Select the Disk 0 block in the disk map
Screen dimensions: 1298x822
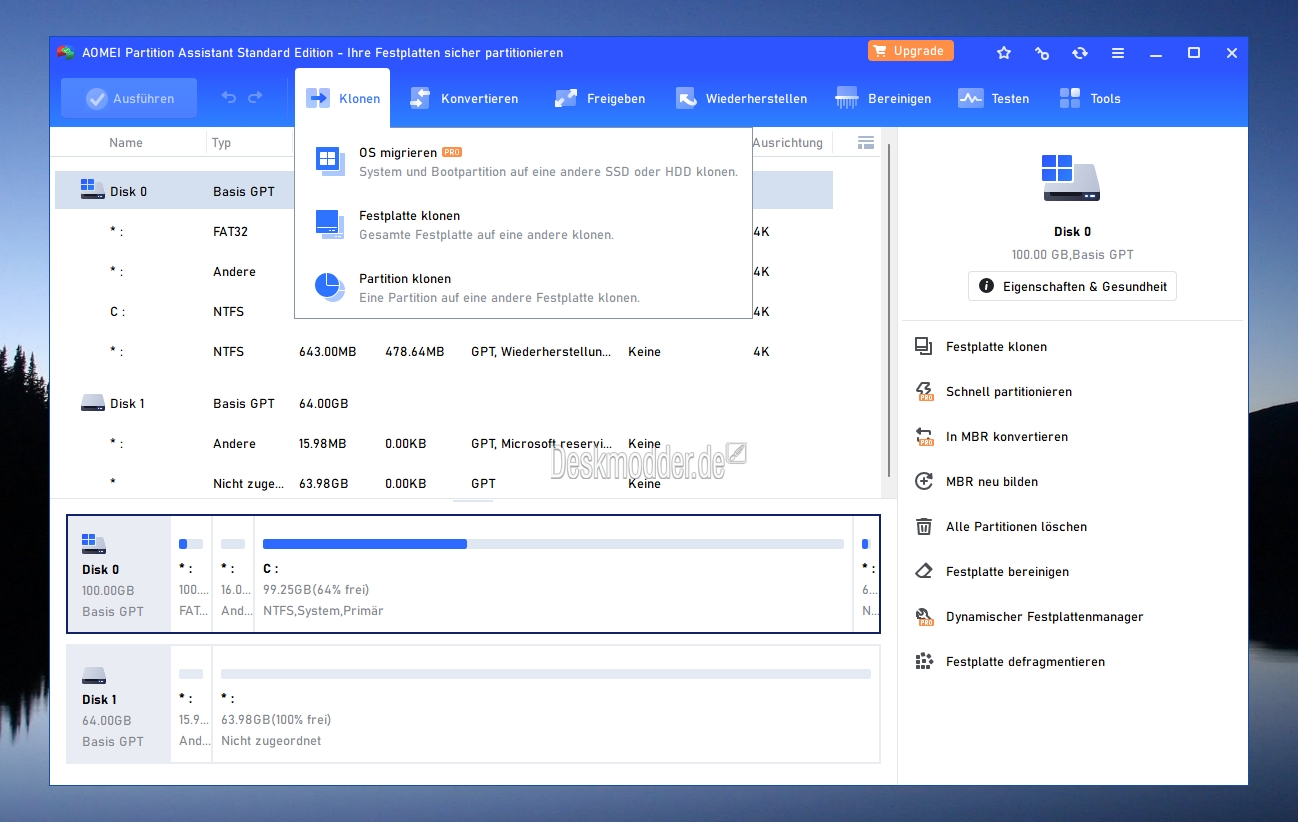[119, 574]
